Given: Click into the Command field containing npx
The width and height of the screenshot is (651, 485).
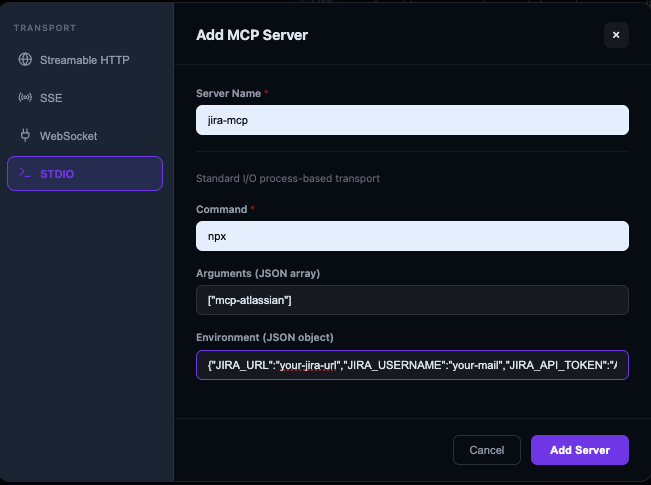Looking at the screenshot, I should pos(412,236).
